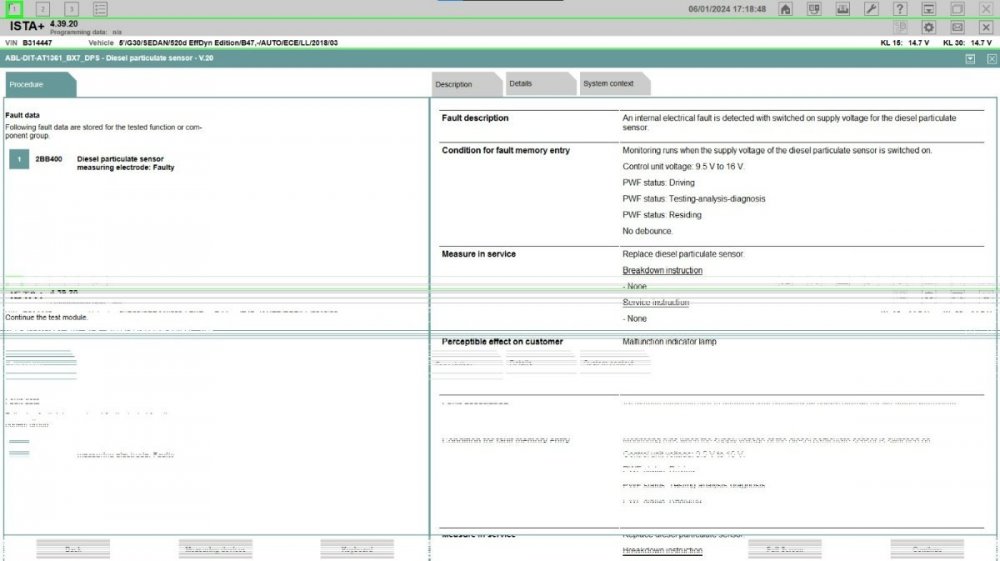The width and height of the screenshot is (1000, 561).
Task: Go to the ISTA home screen
Action: pyautogui.click(x=785, y=9)
